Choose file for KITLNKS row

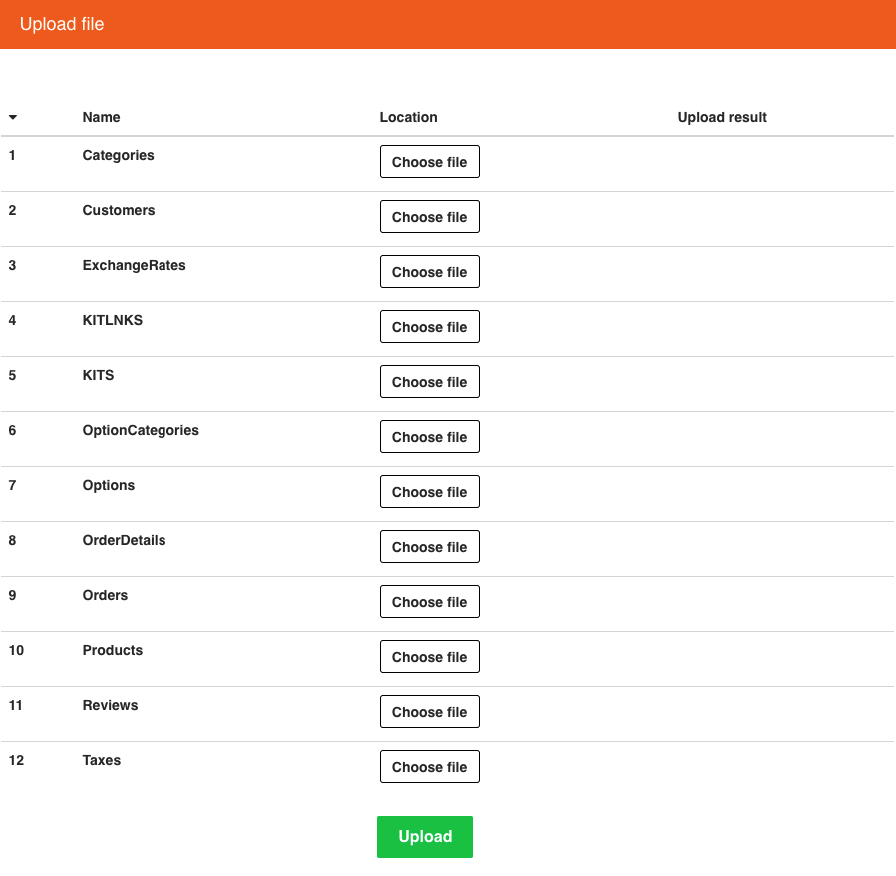[x=430, y=327]
